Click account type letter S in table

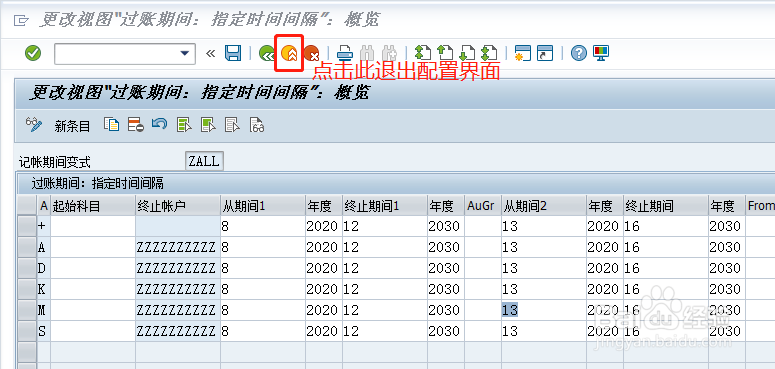point(42,331)
